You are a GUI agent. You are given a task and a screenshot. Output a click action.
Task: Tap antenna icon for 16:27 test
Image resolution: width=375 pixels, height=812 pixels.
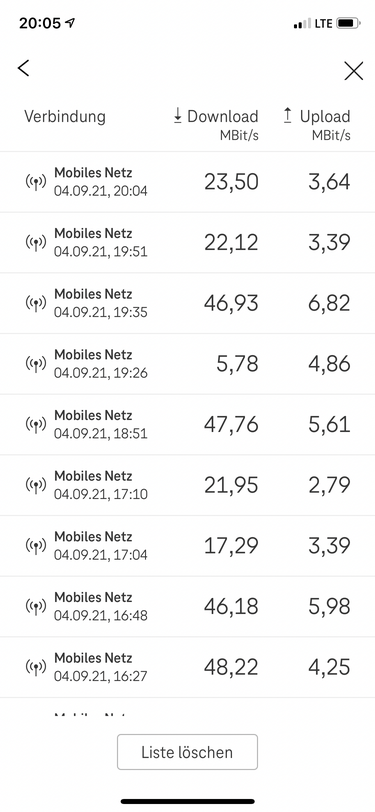click(x=36, y=667)
